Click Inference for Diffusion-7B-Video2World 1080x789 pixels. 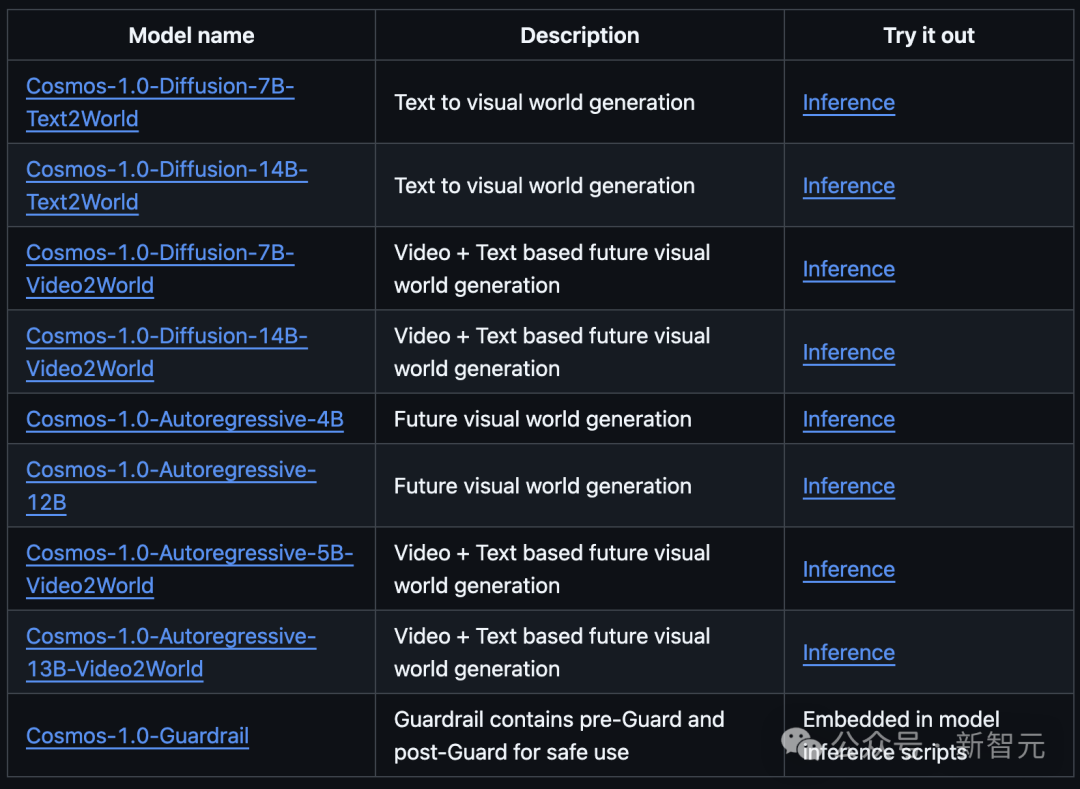pos(849,269)
